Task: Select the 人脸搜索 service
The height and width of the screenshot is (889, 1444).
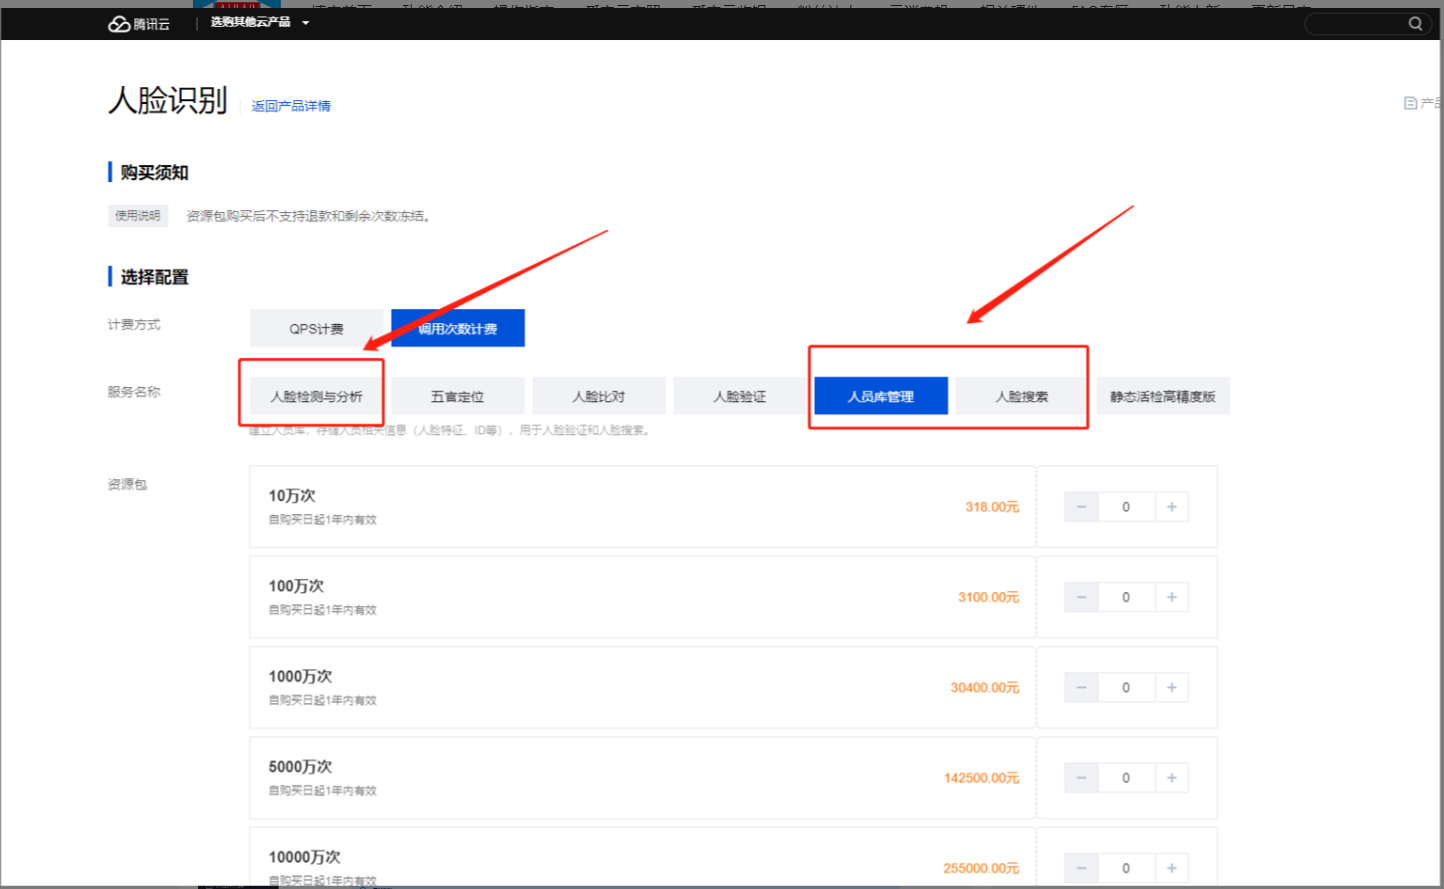Action: [1022, 396]
